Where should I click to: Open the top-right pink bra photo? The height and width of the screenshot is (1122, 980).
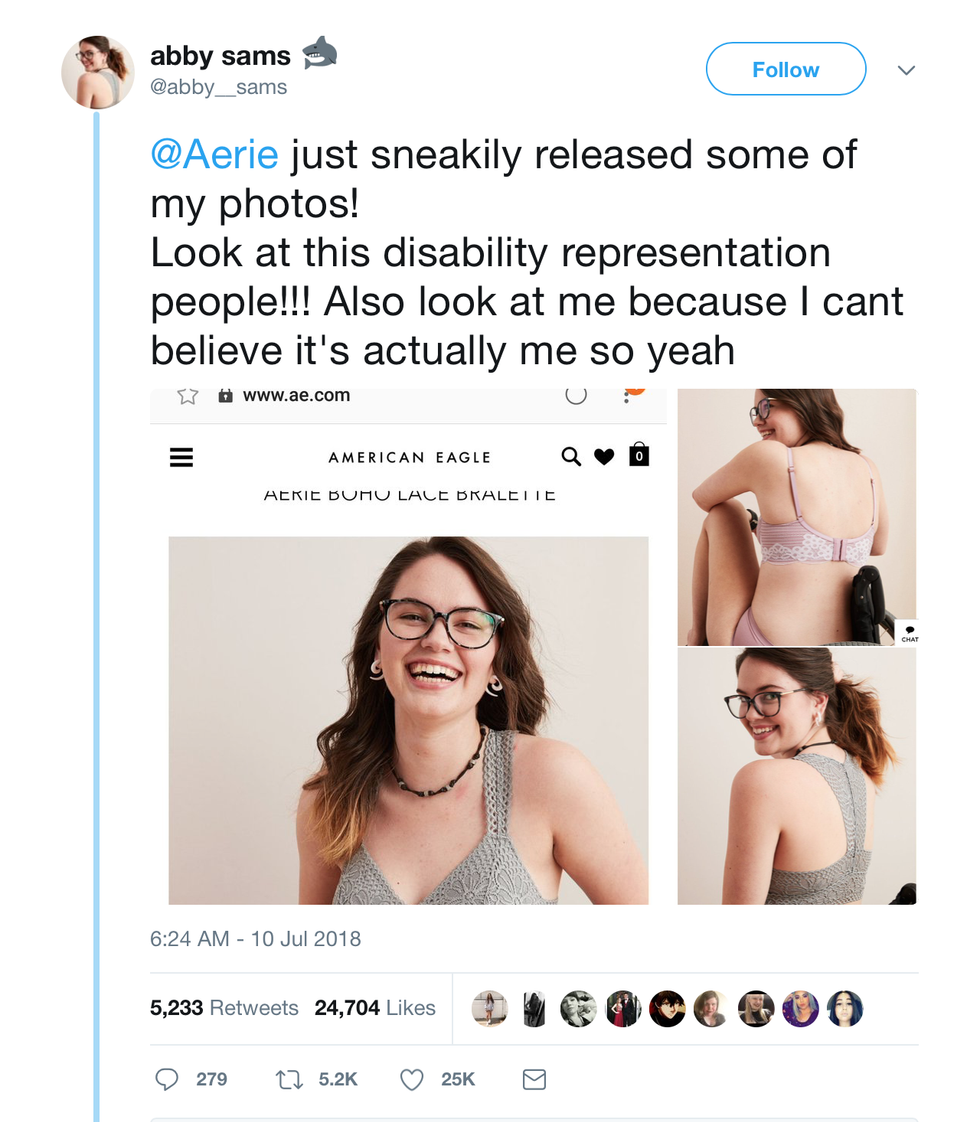pos(796,516)
